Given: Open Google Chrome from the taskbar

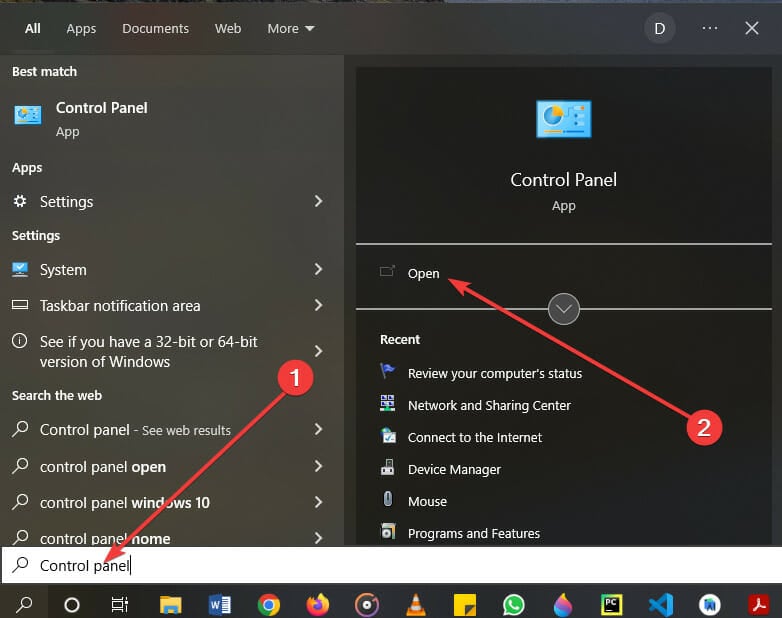Looking at the screenshot, I should pos(268,605).
